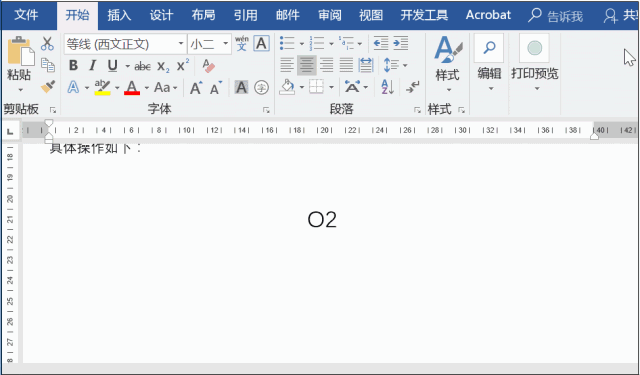Switch to the Developer (开发工具) tab
The width and height of the screenshot is (640, 375).
(x=424, y=16)
